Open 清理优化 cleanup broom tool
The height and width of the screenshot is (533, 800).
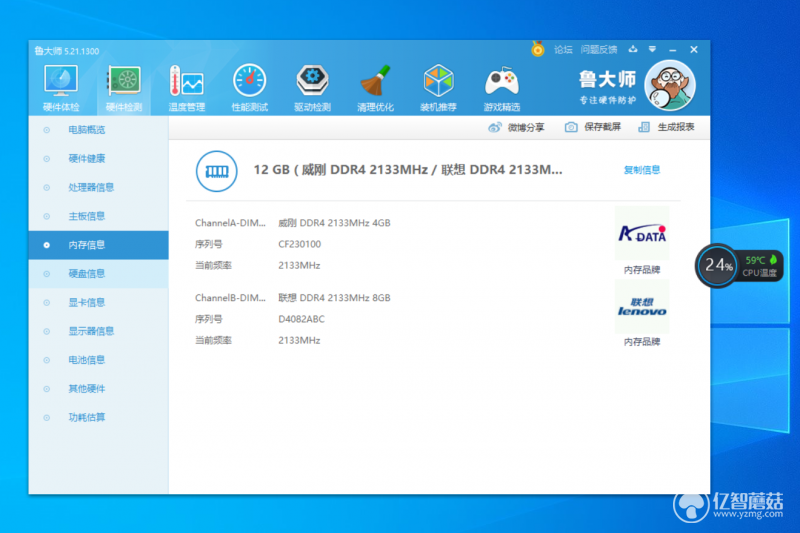coord(375,88)
